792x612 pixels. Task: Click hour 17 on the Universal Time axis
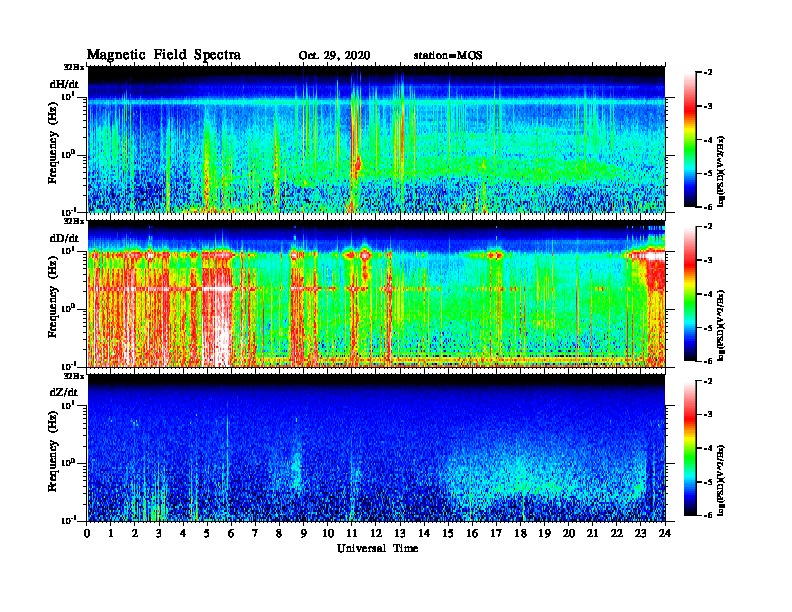tap(497, 534)
